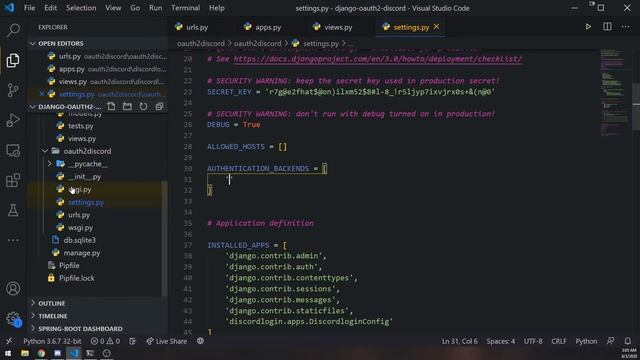
Task: Select Python 3.6.7 32-bit interpreter
Action: point(52,341)
